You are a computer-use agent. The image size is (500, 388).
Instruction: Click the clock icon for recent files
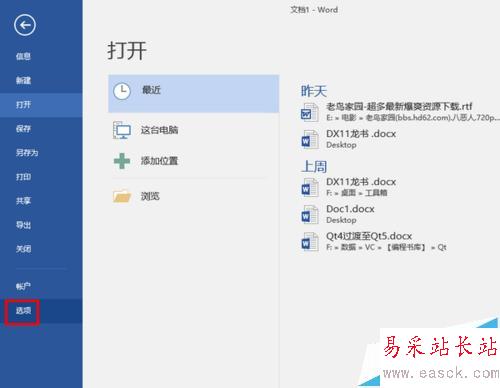tap(122, 91)
